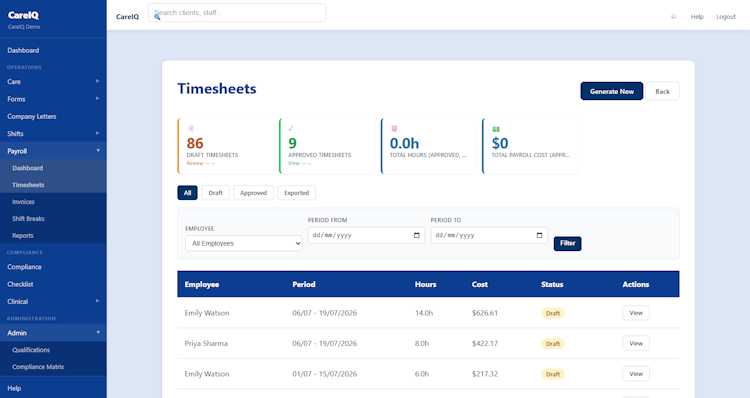This screenshot has width=750, height=398.
Task: Click the Generate New button
Action: pos(612,91)
